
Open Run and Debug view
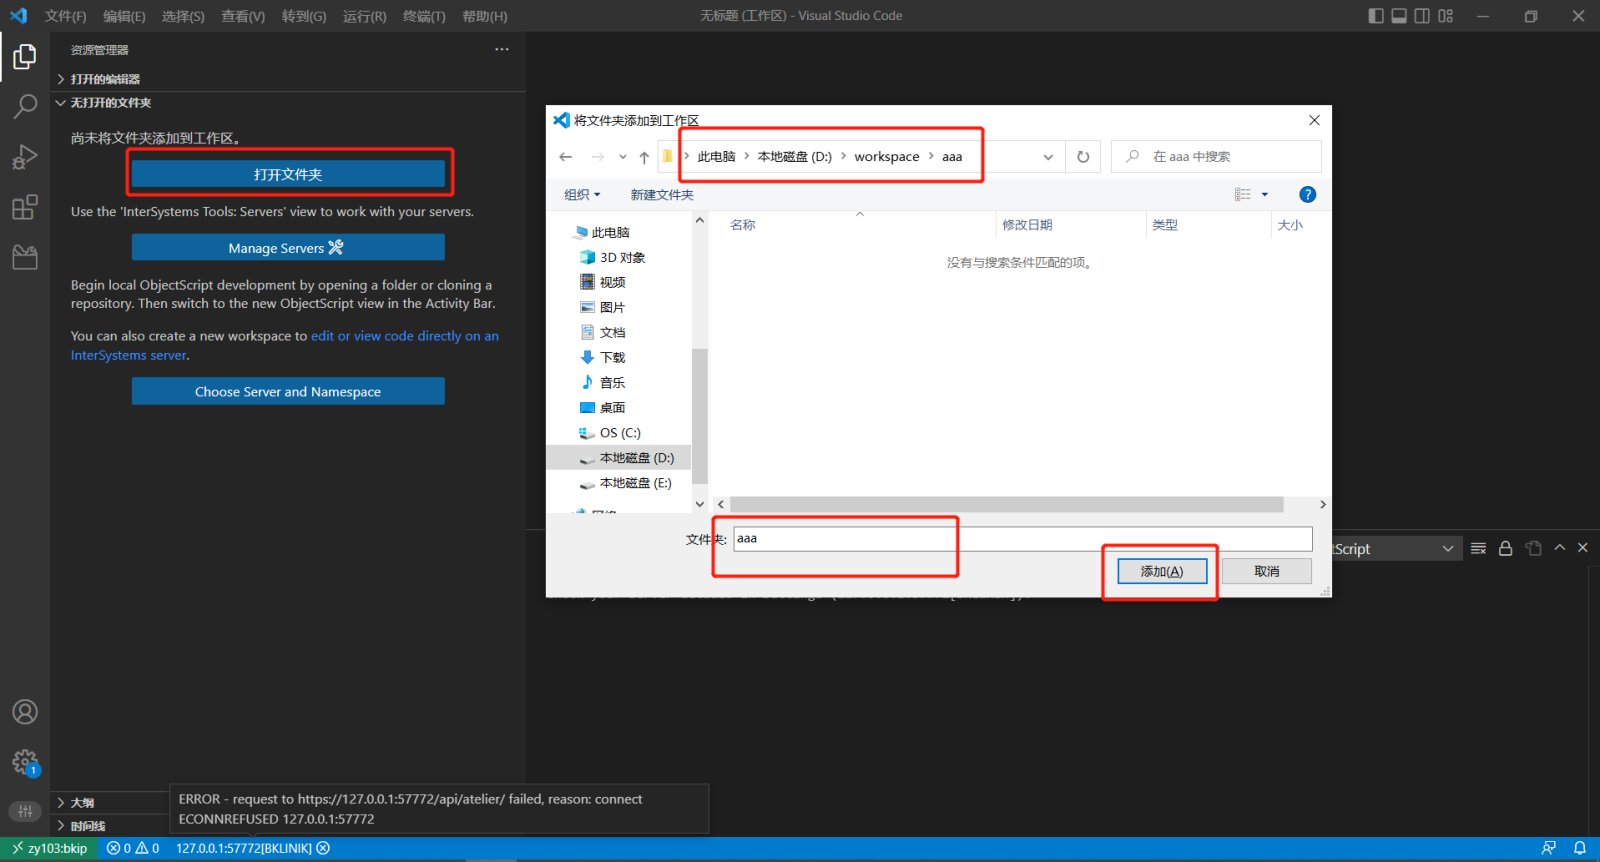(25, 157)
